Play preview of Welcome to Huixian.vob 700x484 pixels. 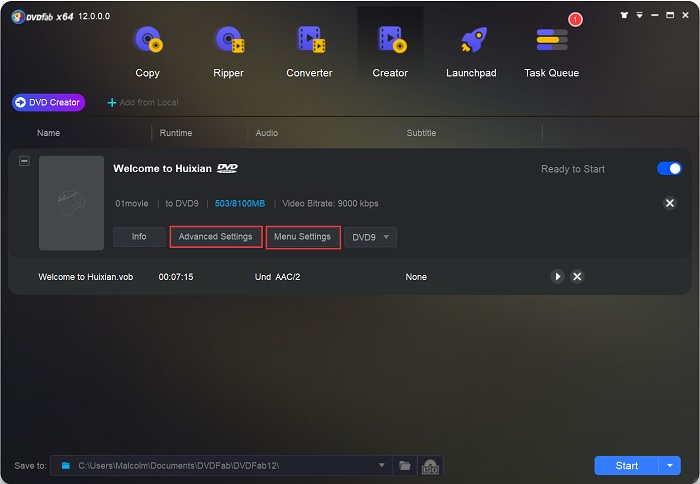coord(557,277)
